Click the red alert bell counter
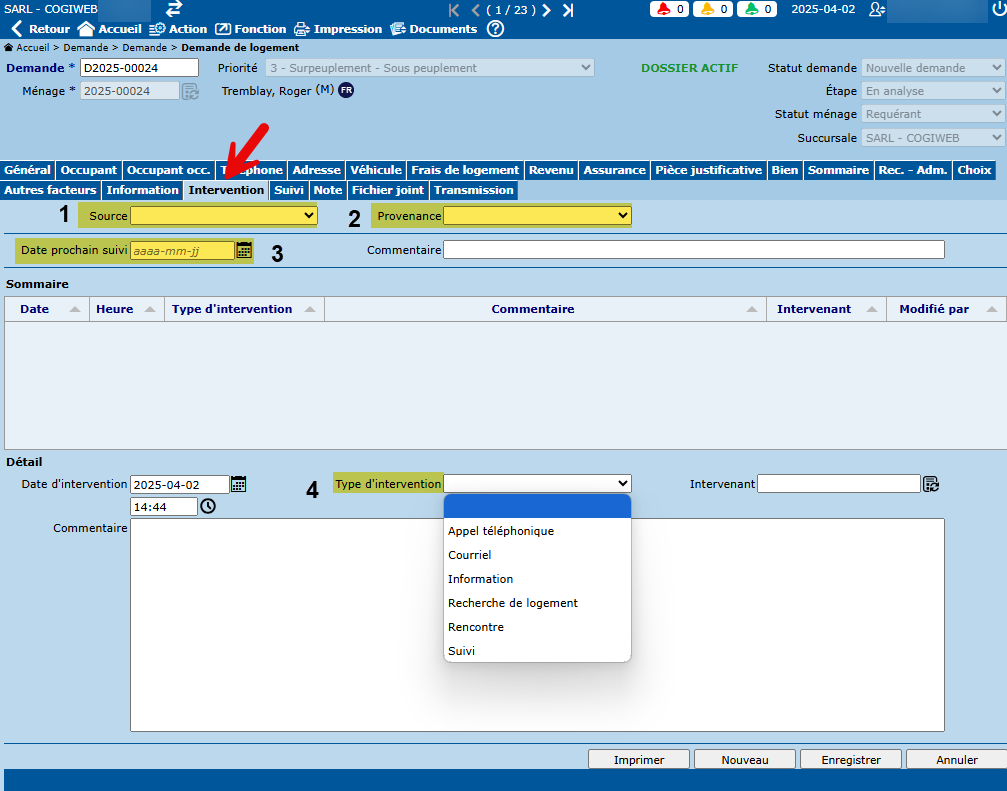1007x791 pixels. (669, 10)
